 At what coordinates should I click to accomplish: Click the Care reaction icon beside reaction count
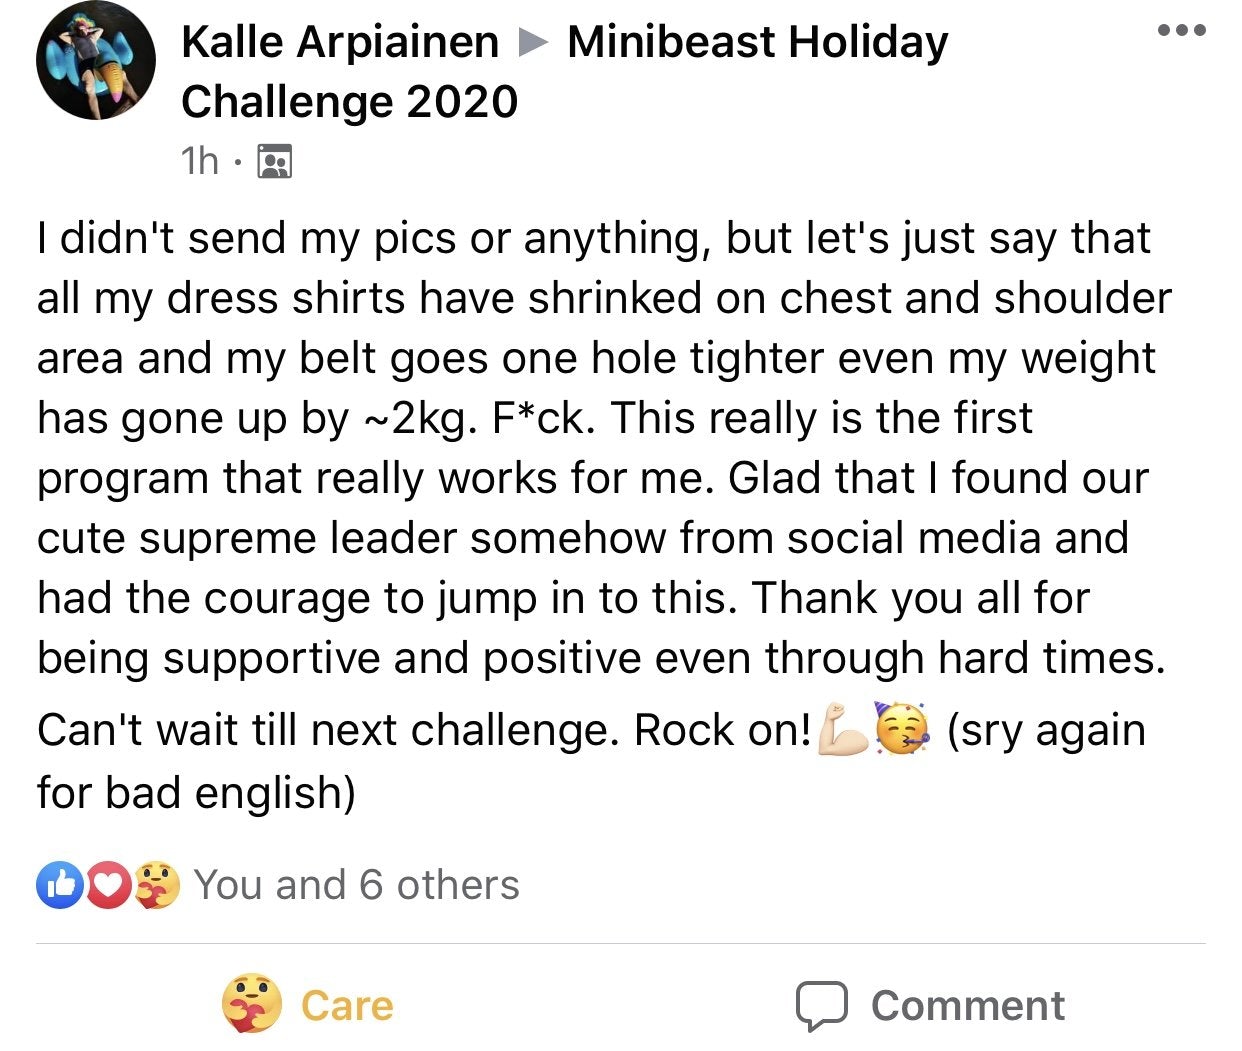click(x=157, y=885)
